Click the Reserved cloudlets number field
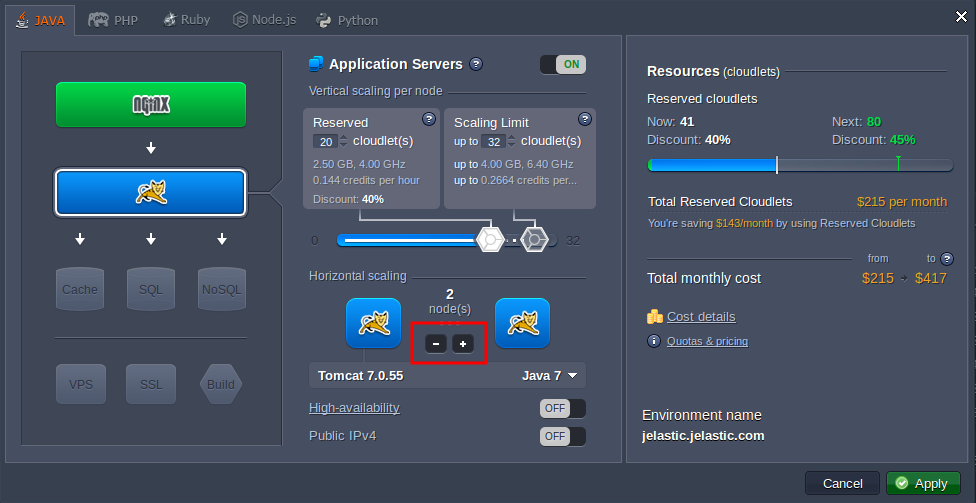This screenshot has width=976, height=503. point(325,142)
